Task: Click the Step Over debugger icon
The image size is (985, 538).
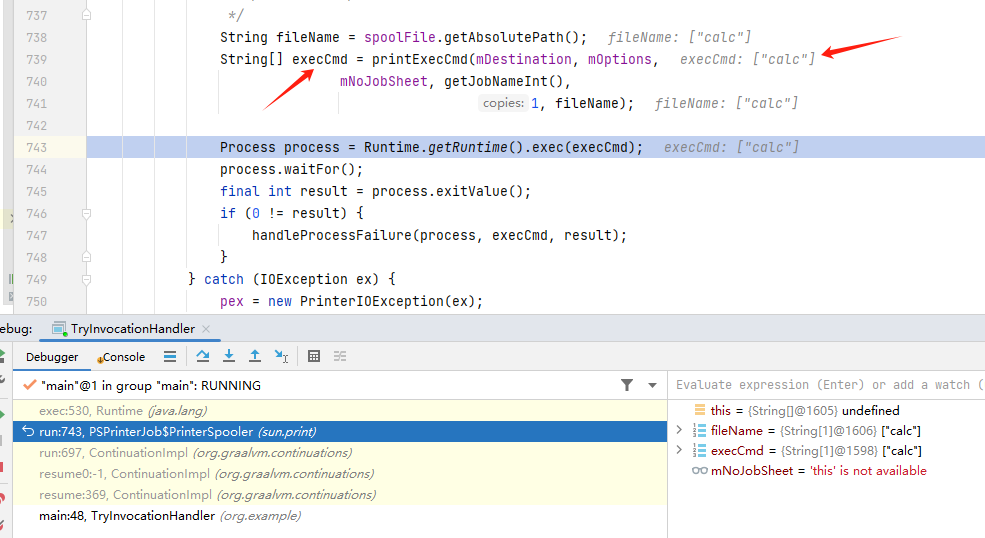Action: 203,356
